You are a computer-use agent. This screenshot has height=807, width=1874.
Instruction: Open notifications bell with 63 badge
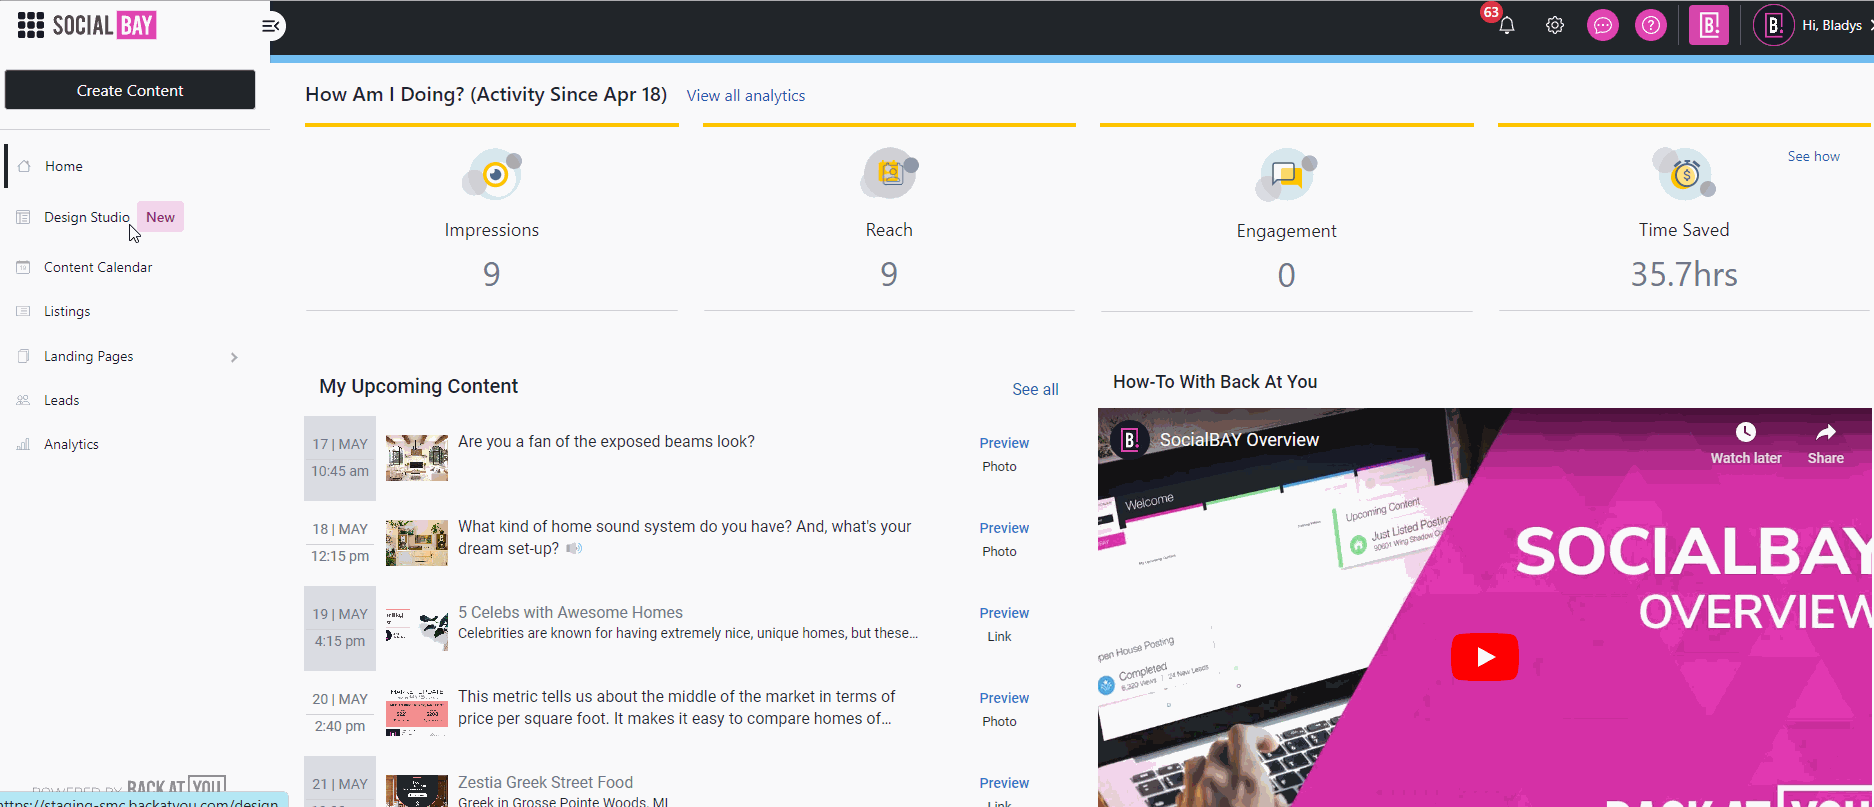[1506, 25]
